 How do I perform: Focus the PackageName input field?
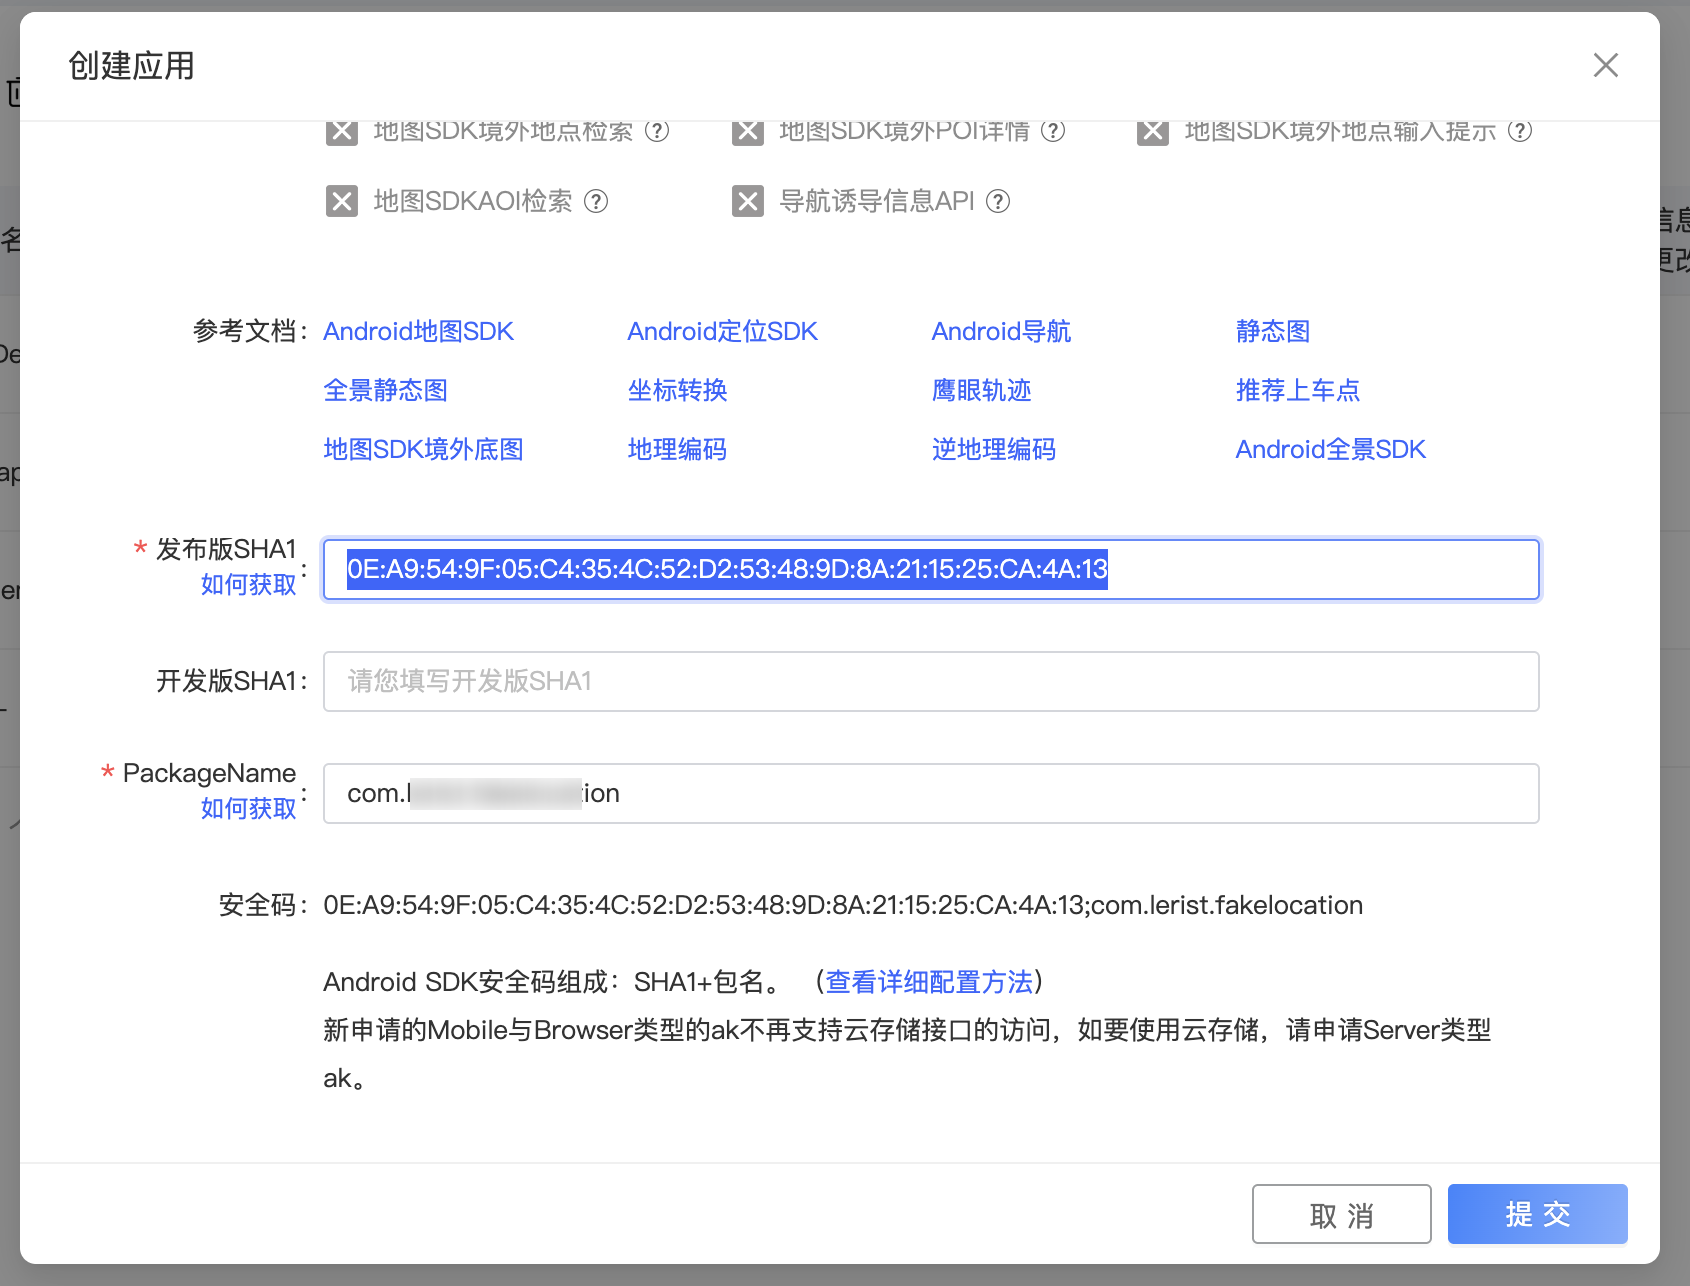tap(931, 793)
